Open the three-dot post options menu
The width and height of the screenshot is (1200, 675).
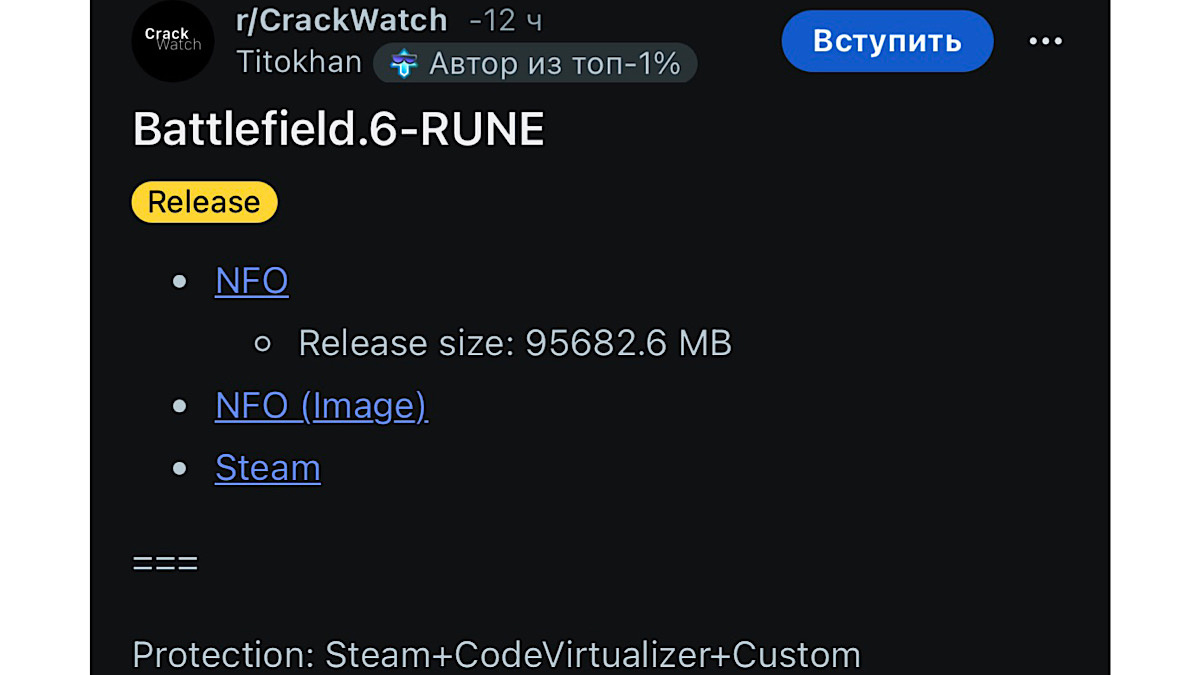point(1045,41)
